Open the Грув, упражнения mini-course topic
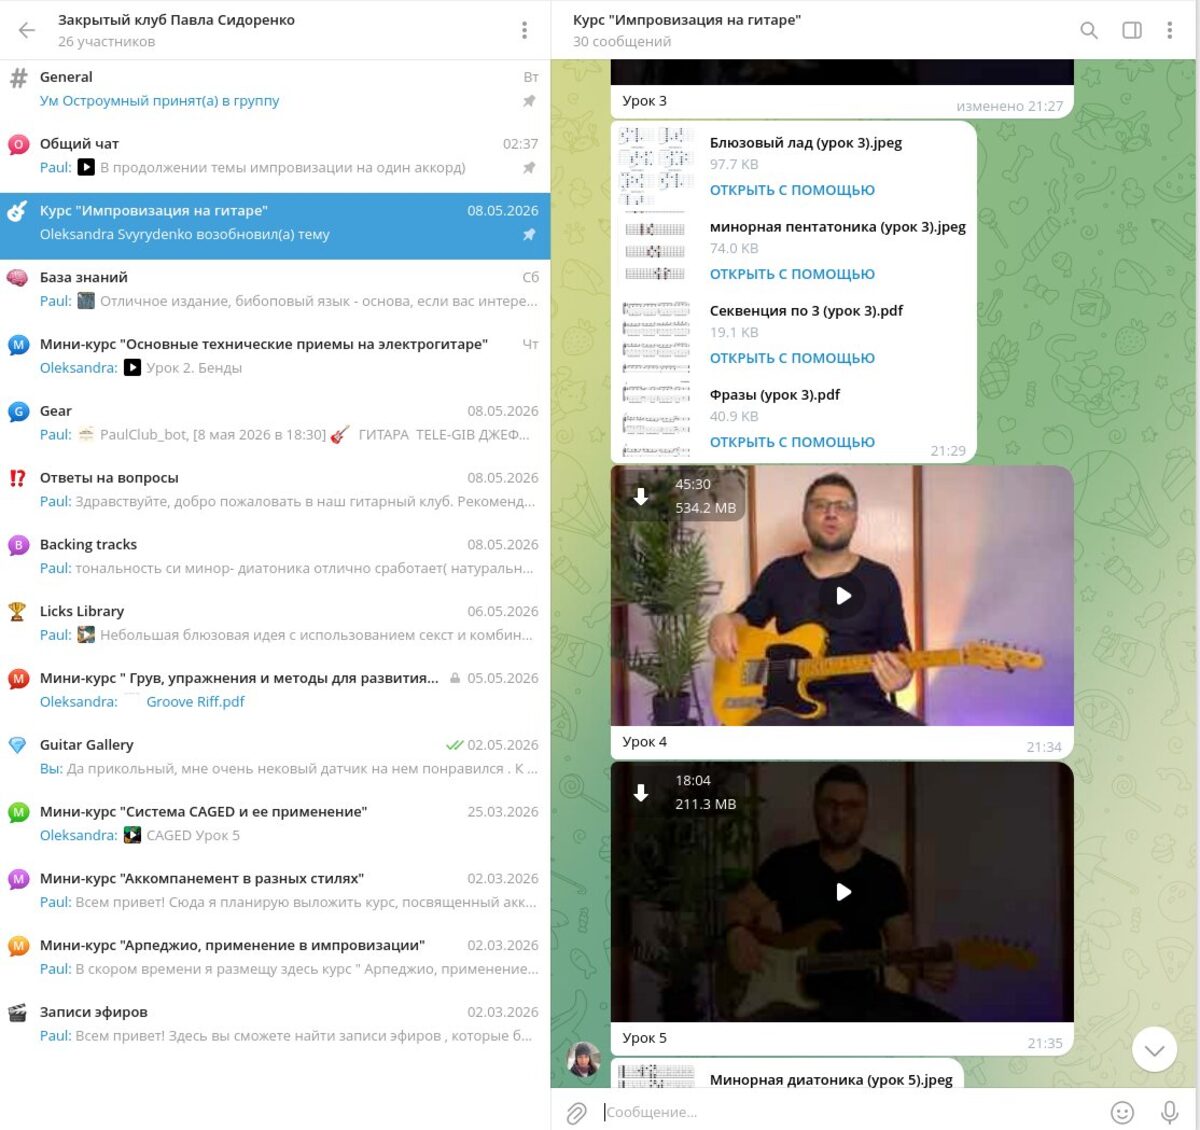1200x1130 pixels. click(x=275, y=690)
